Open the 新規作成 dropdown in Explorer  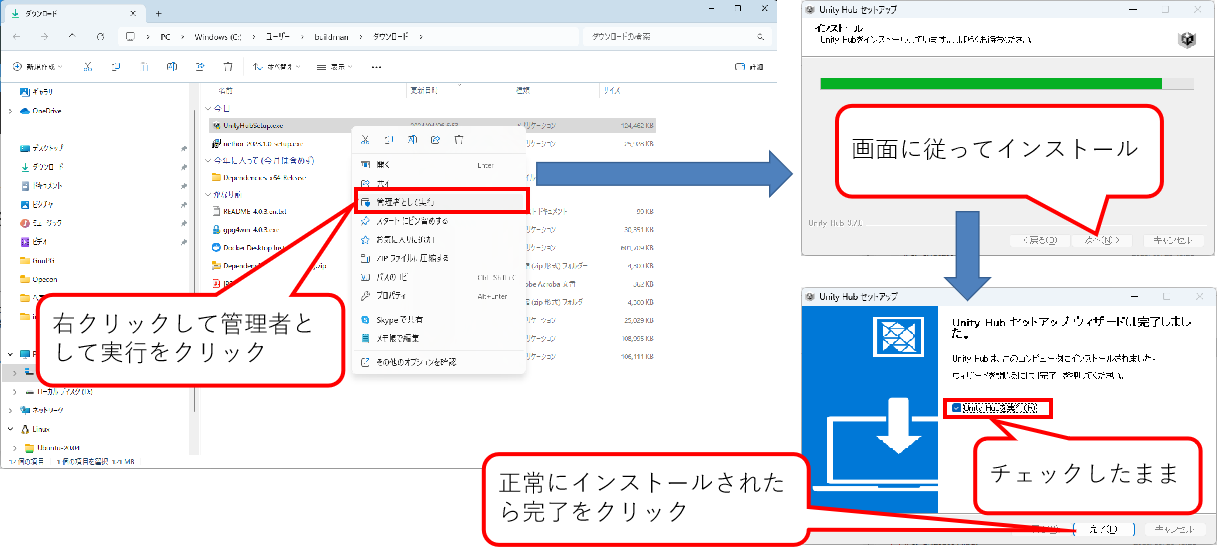39,67
